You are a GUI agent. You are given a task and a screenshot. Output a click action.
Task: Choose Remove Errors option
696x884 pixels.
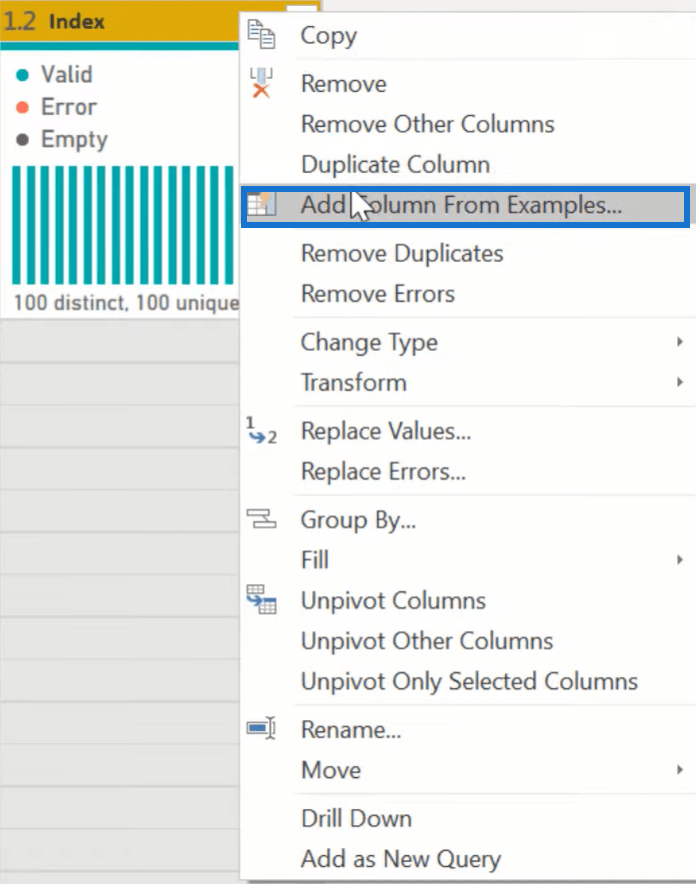[x=378, y=294]
